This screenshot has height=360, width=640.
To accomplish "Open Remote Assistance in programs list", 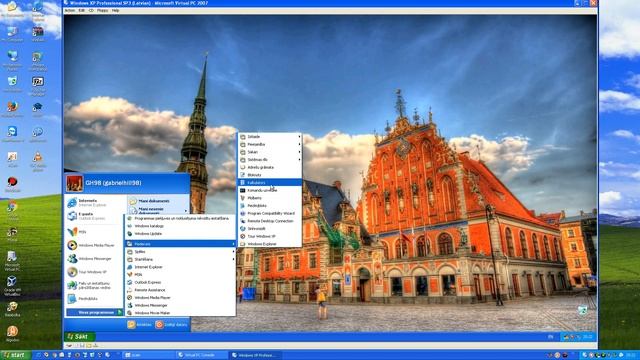I will click(180, 290).
